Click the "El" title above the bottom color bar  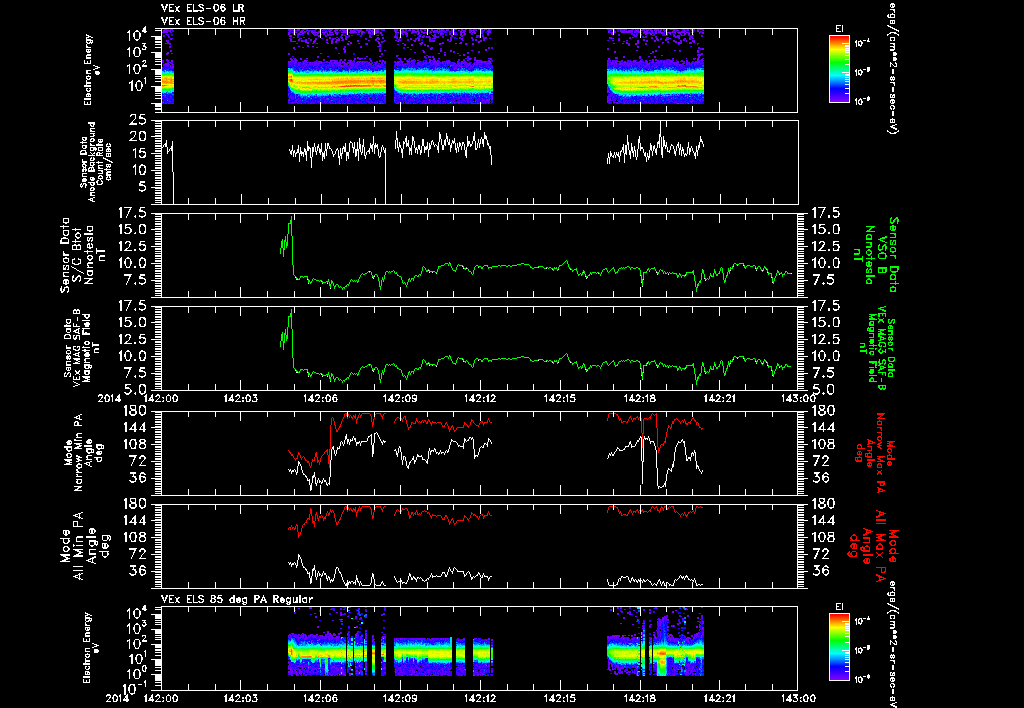click(x=839, y=607)
